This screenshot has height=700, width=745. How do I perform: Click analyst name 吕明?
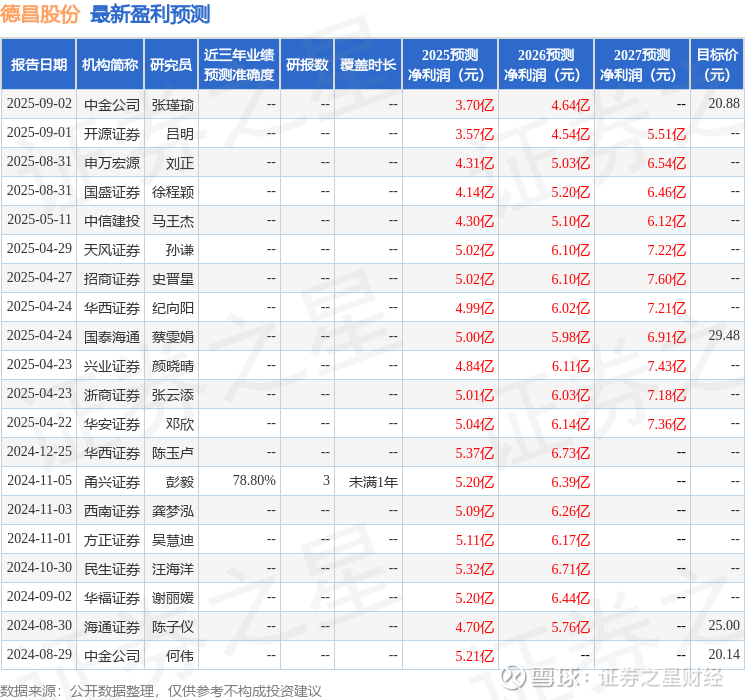pos(180,134)
